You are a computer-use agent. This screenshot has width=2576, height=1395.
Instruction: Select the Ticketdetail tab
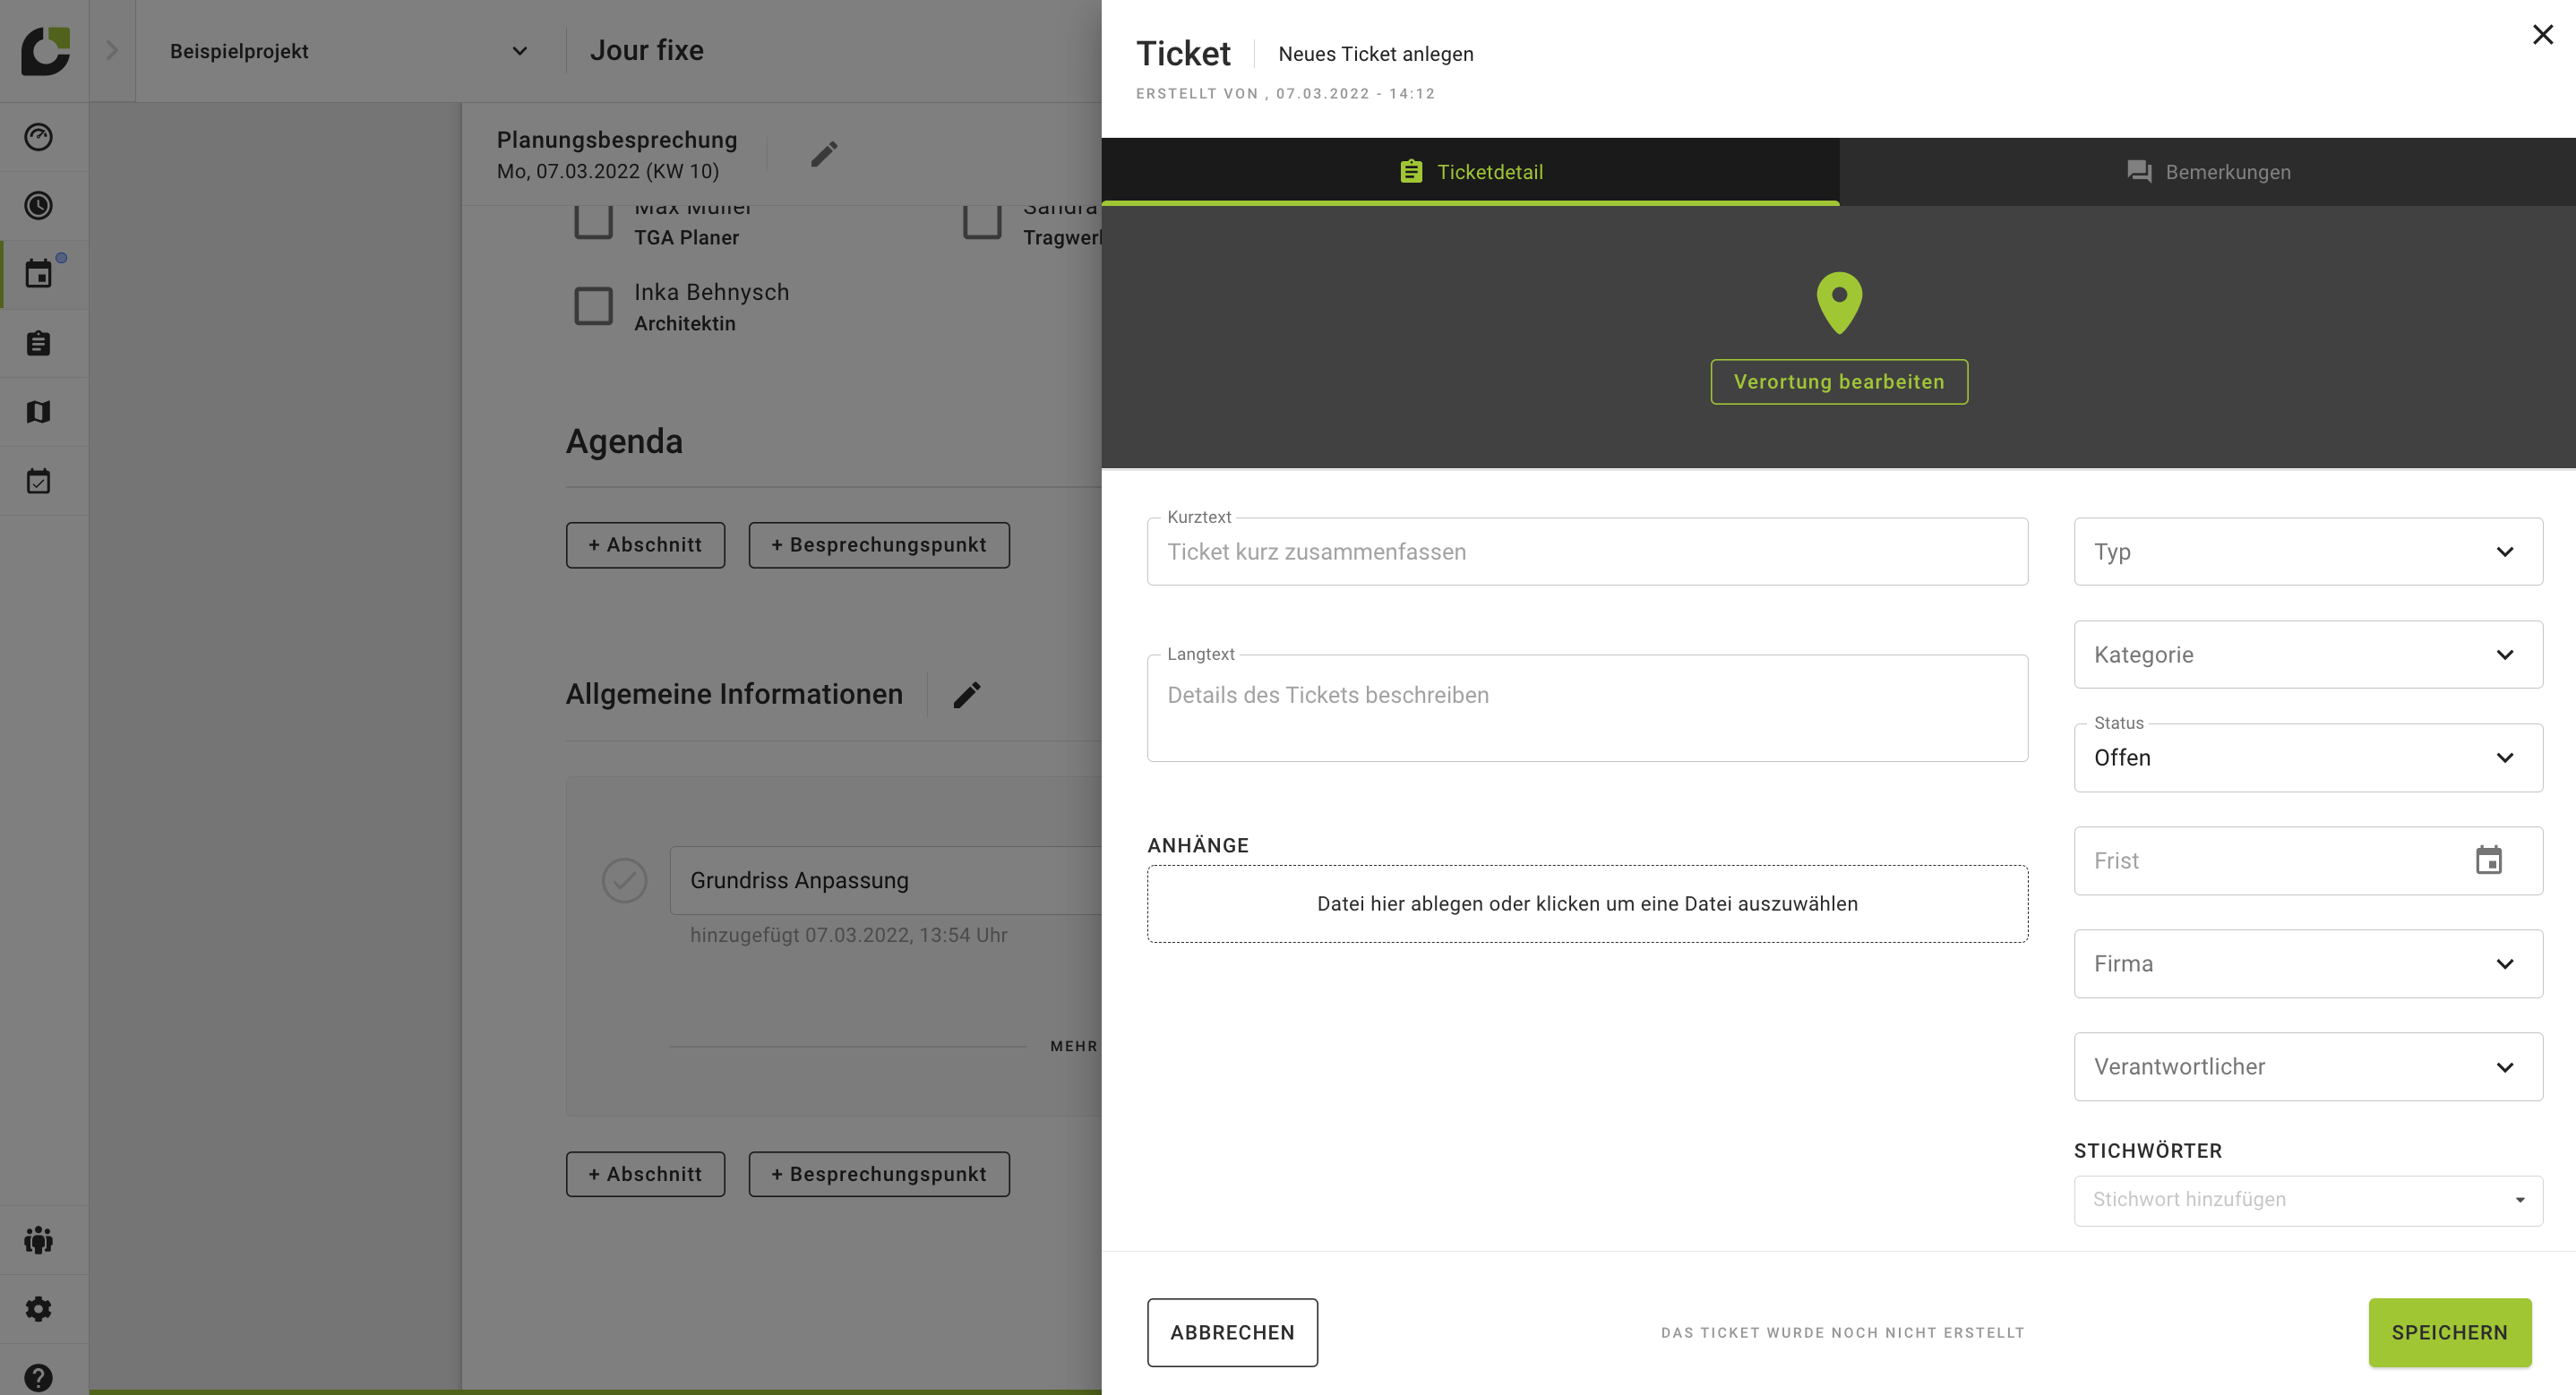[1470, 172]
